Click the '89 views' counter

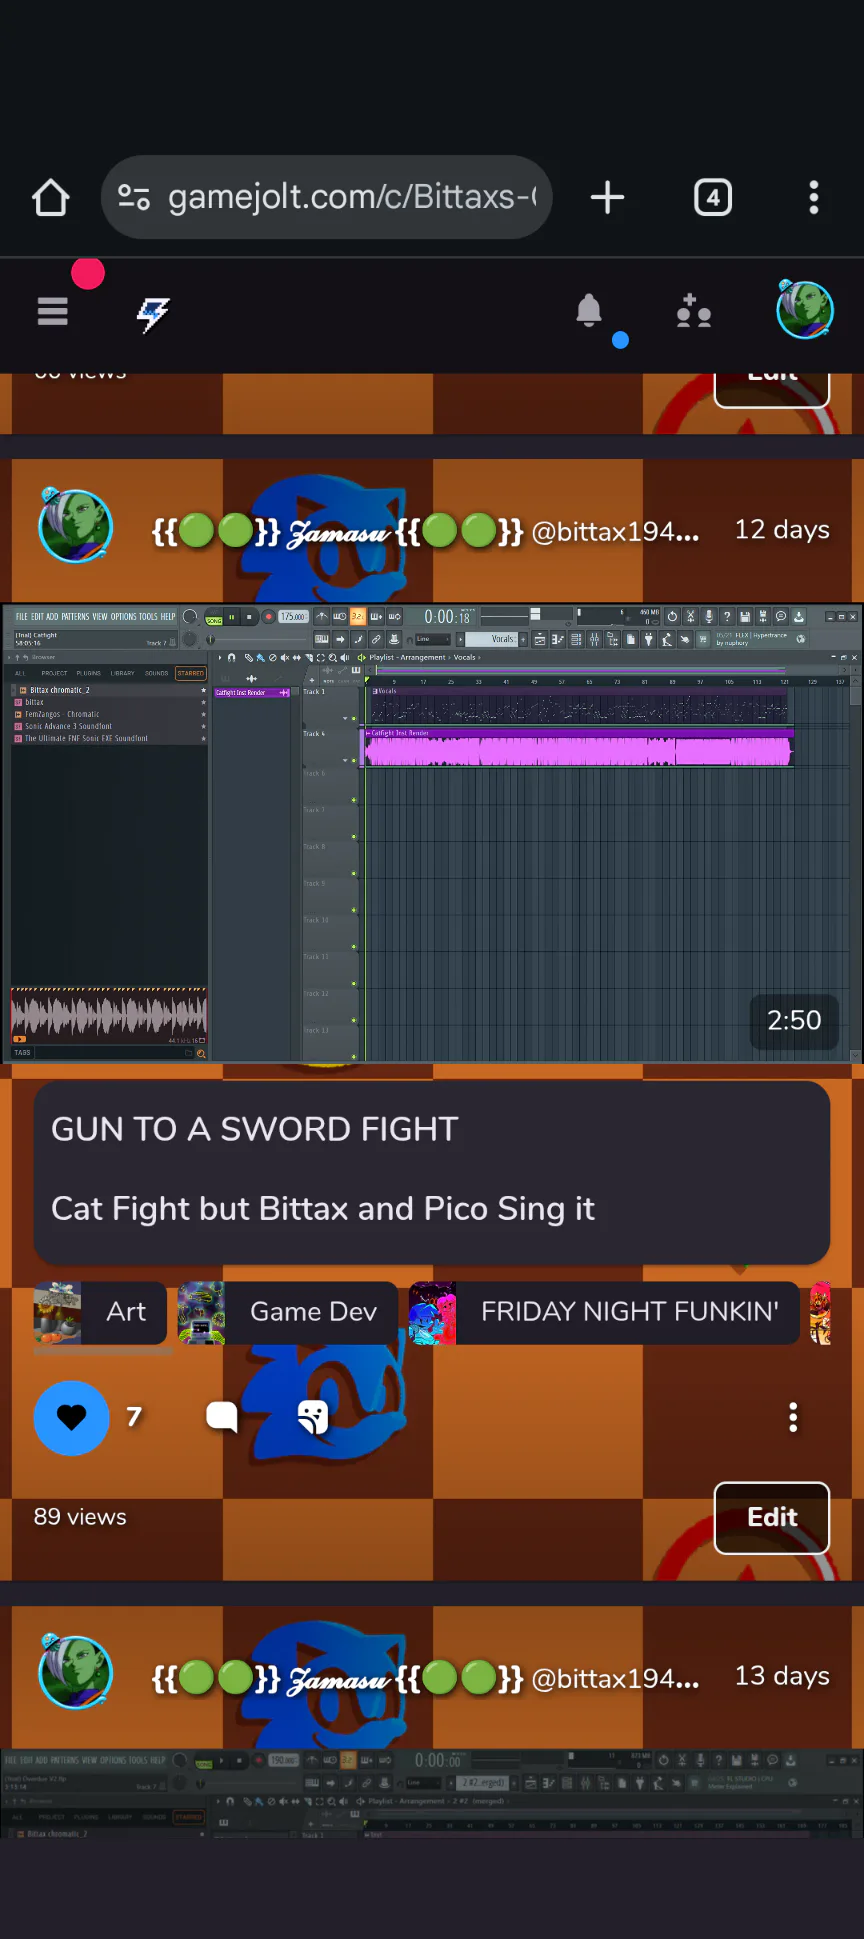click(80, 1517)
